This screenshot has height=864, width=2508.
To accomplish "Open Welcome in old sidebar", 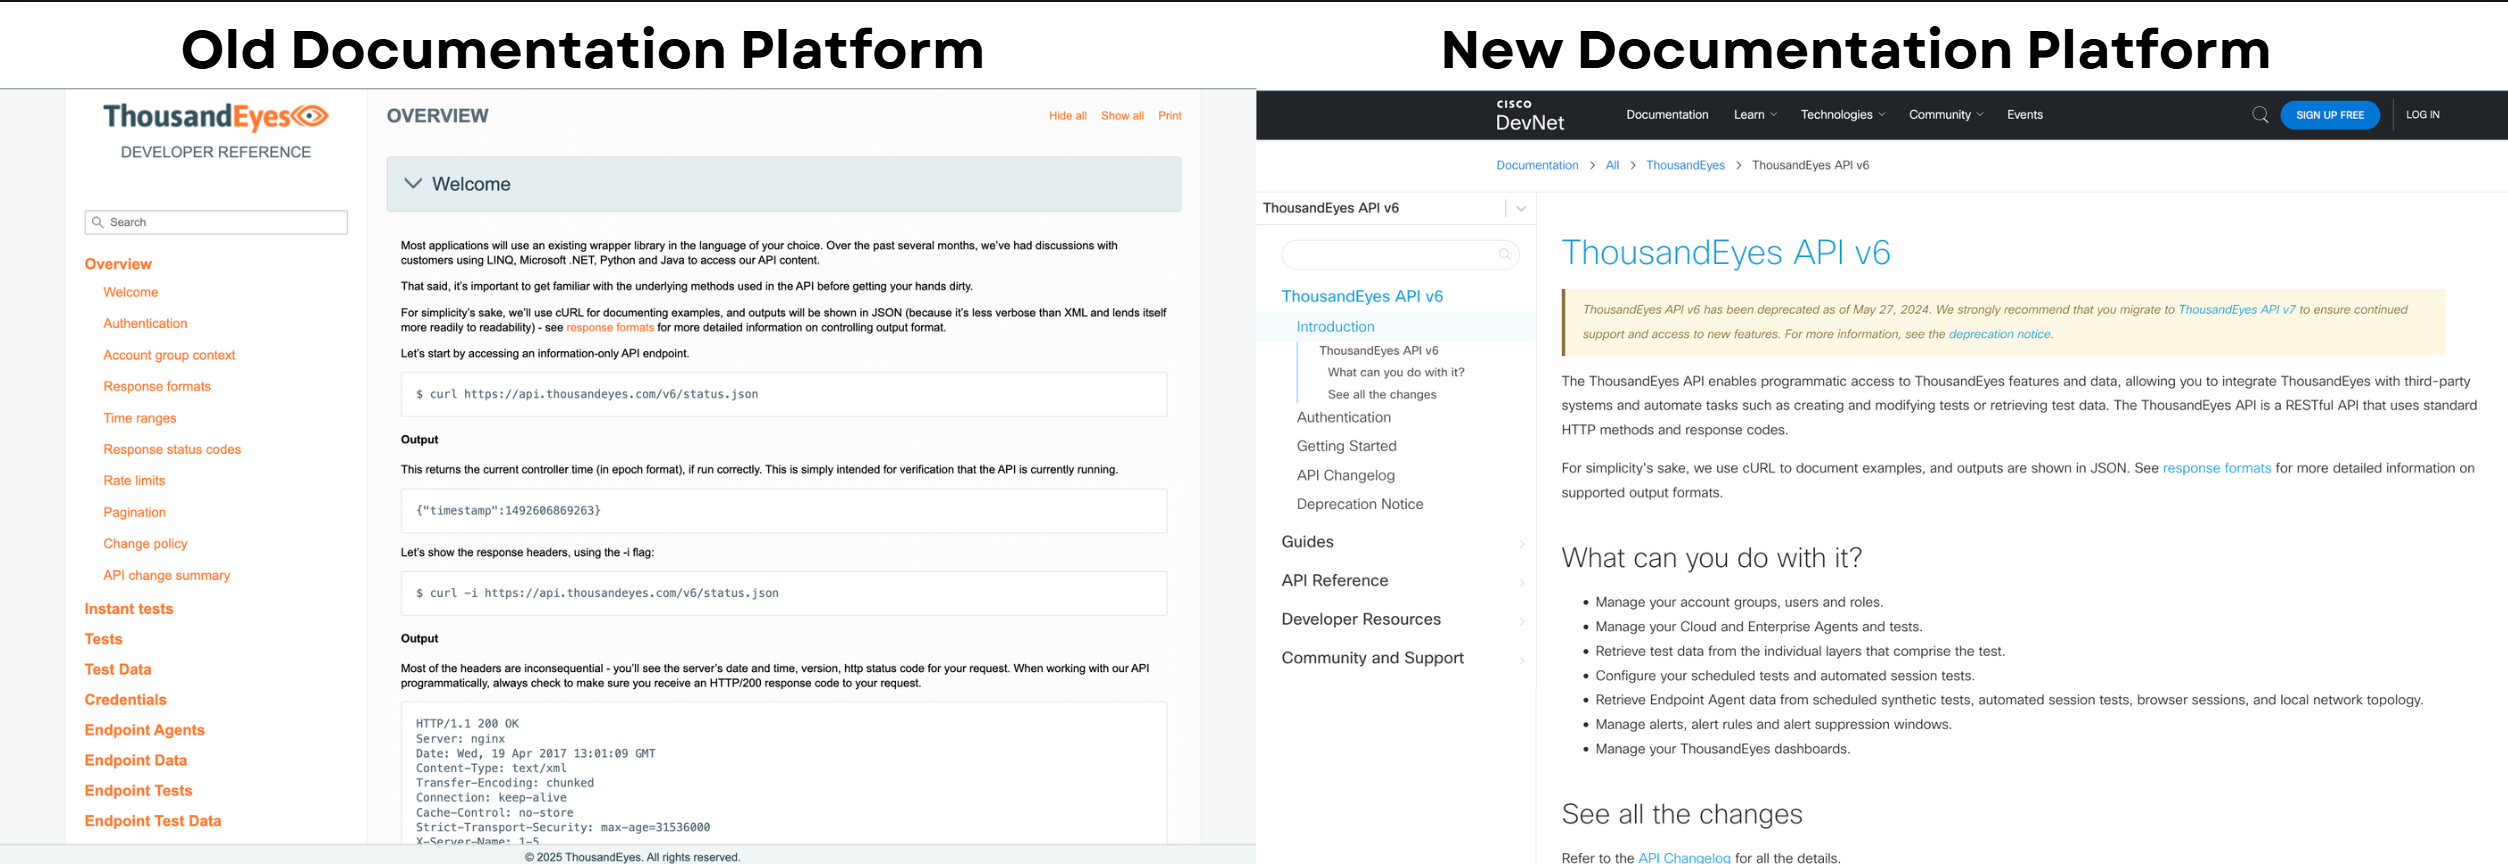I will 130,292.
